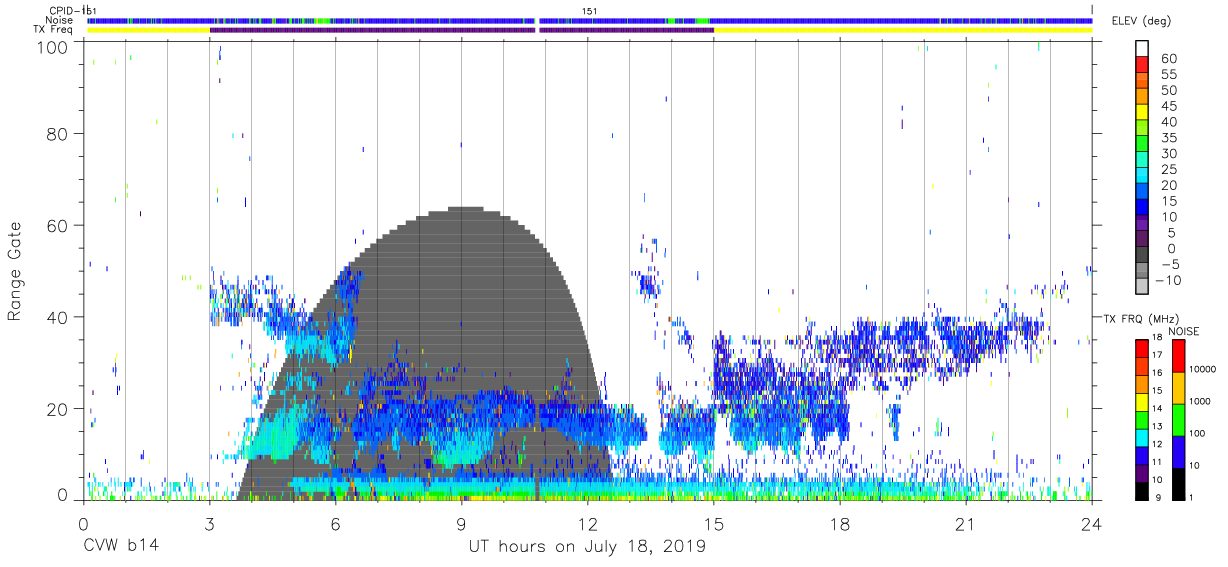Click the black bottom segment of TX FRQ colorbar
Screen dimensions: 1228x567
click(1141, 489)
